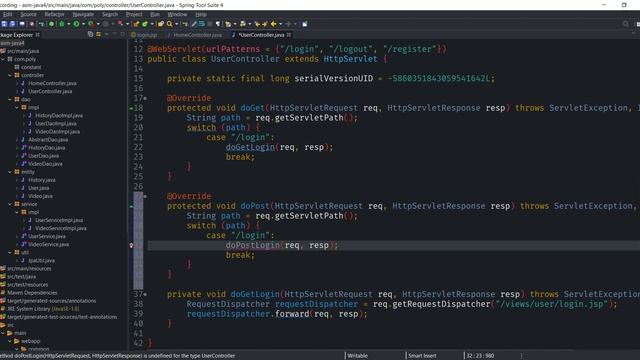Image resolution: width=640 pixels, height=360 pixels.
Task: Open the Project menu
Action: point(134,14)
